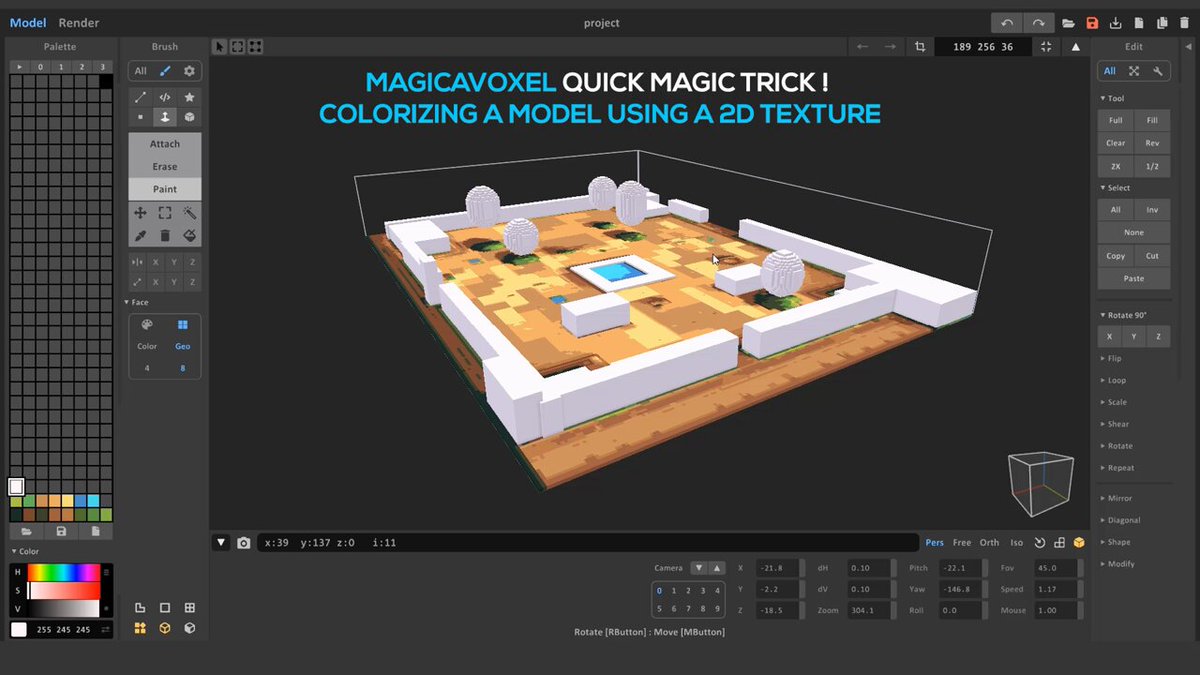Image resolution: width=1200 pixels, height=675 pixels.
Task: Select the Box brush cube icon
Action: coord(189,117)
